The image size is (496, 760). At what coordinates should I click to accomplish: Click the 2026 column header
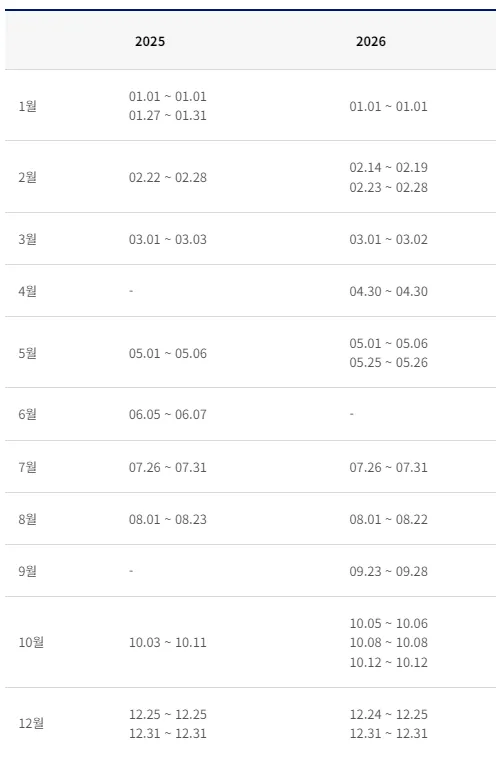(371, 41)
